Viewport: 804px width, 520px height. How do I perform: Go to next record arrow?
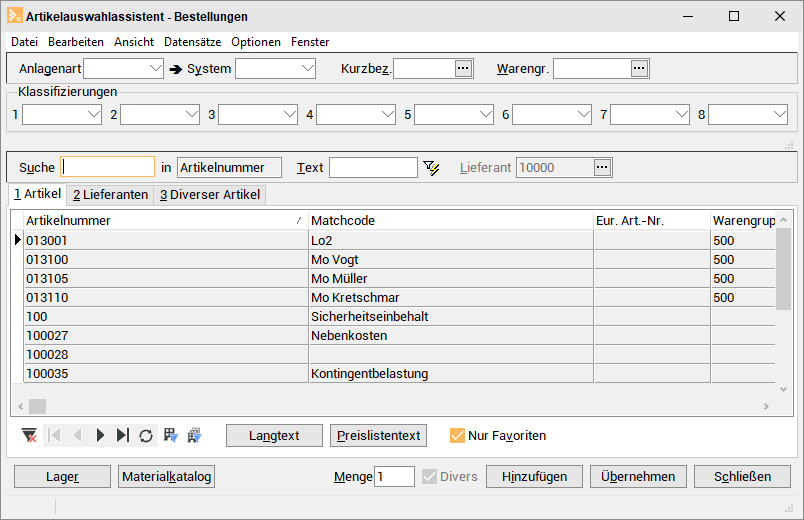coord(100,435)
